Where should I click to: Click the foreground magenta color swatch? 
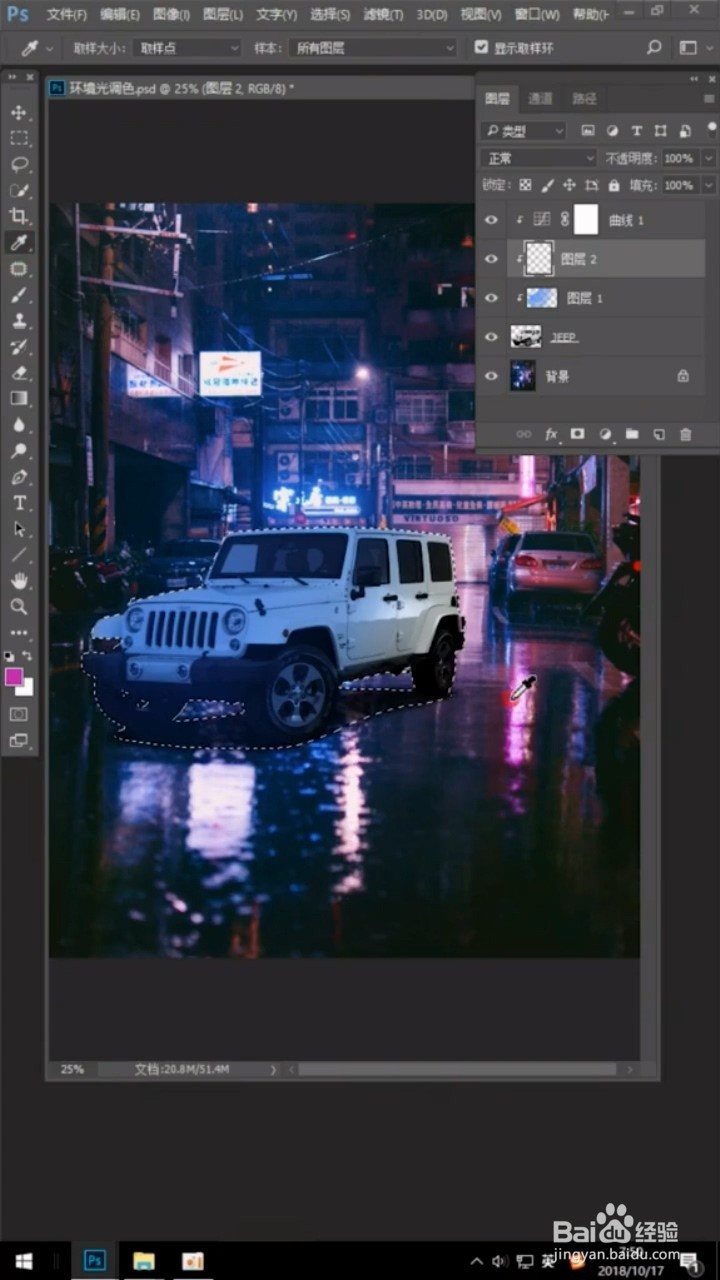click(14, 676)
